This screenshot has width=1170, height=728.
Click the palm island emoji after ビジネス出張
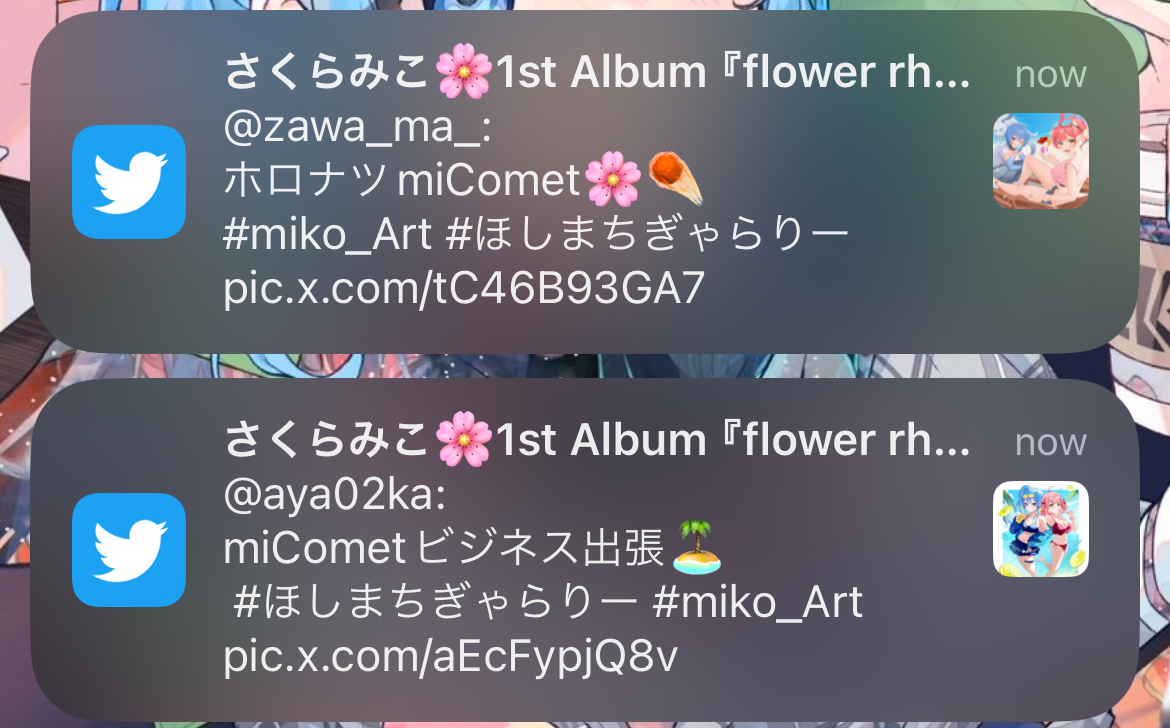coord(697,547)
